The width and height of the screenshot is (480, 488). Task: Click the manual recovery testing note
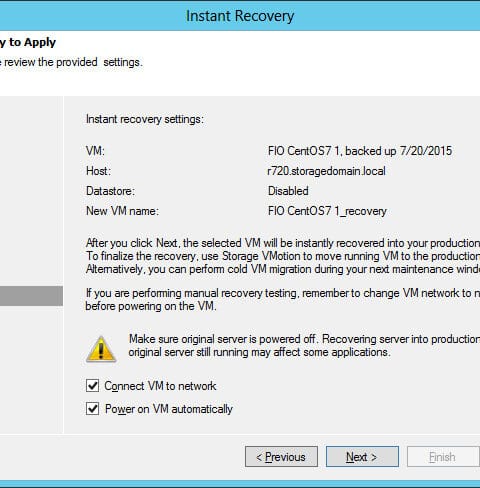[x=283, y=299]
